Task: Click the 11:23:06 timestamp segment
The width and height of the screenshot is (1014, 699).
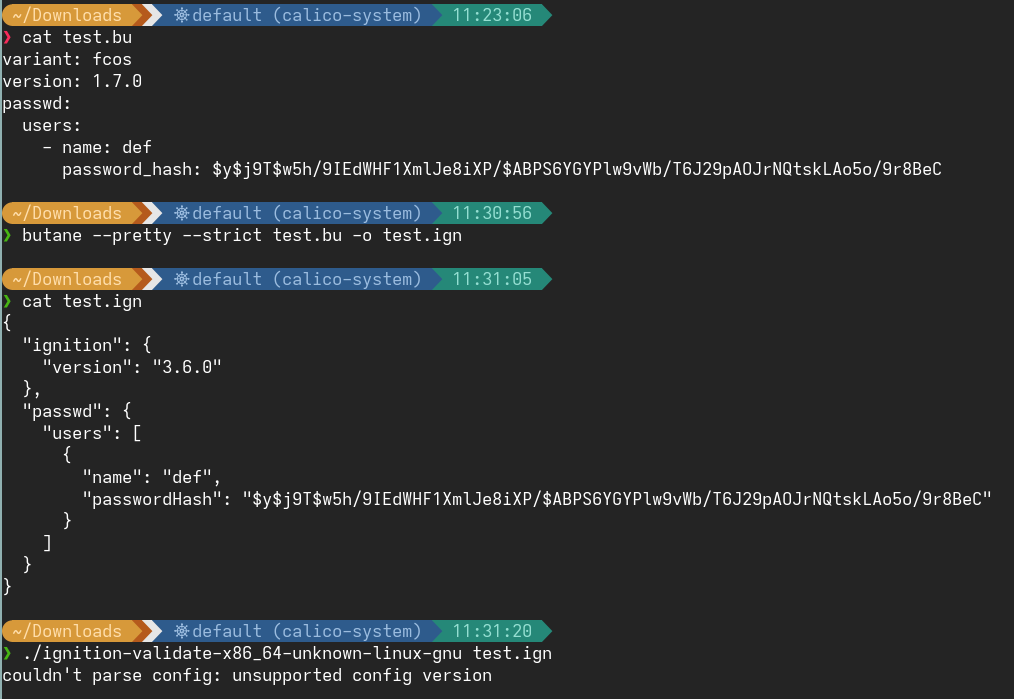Action: click(x=492, y=15)
